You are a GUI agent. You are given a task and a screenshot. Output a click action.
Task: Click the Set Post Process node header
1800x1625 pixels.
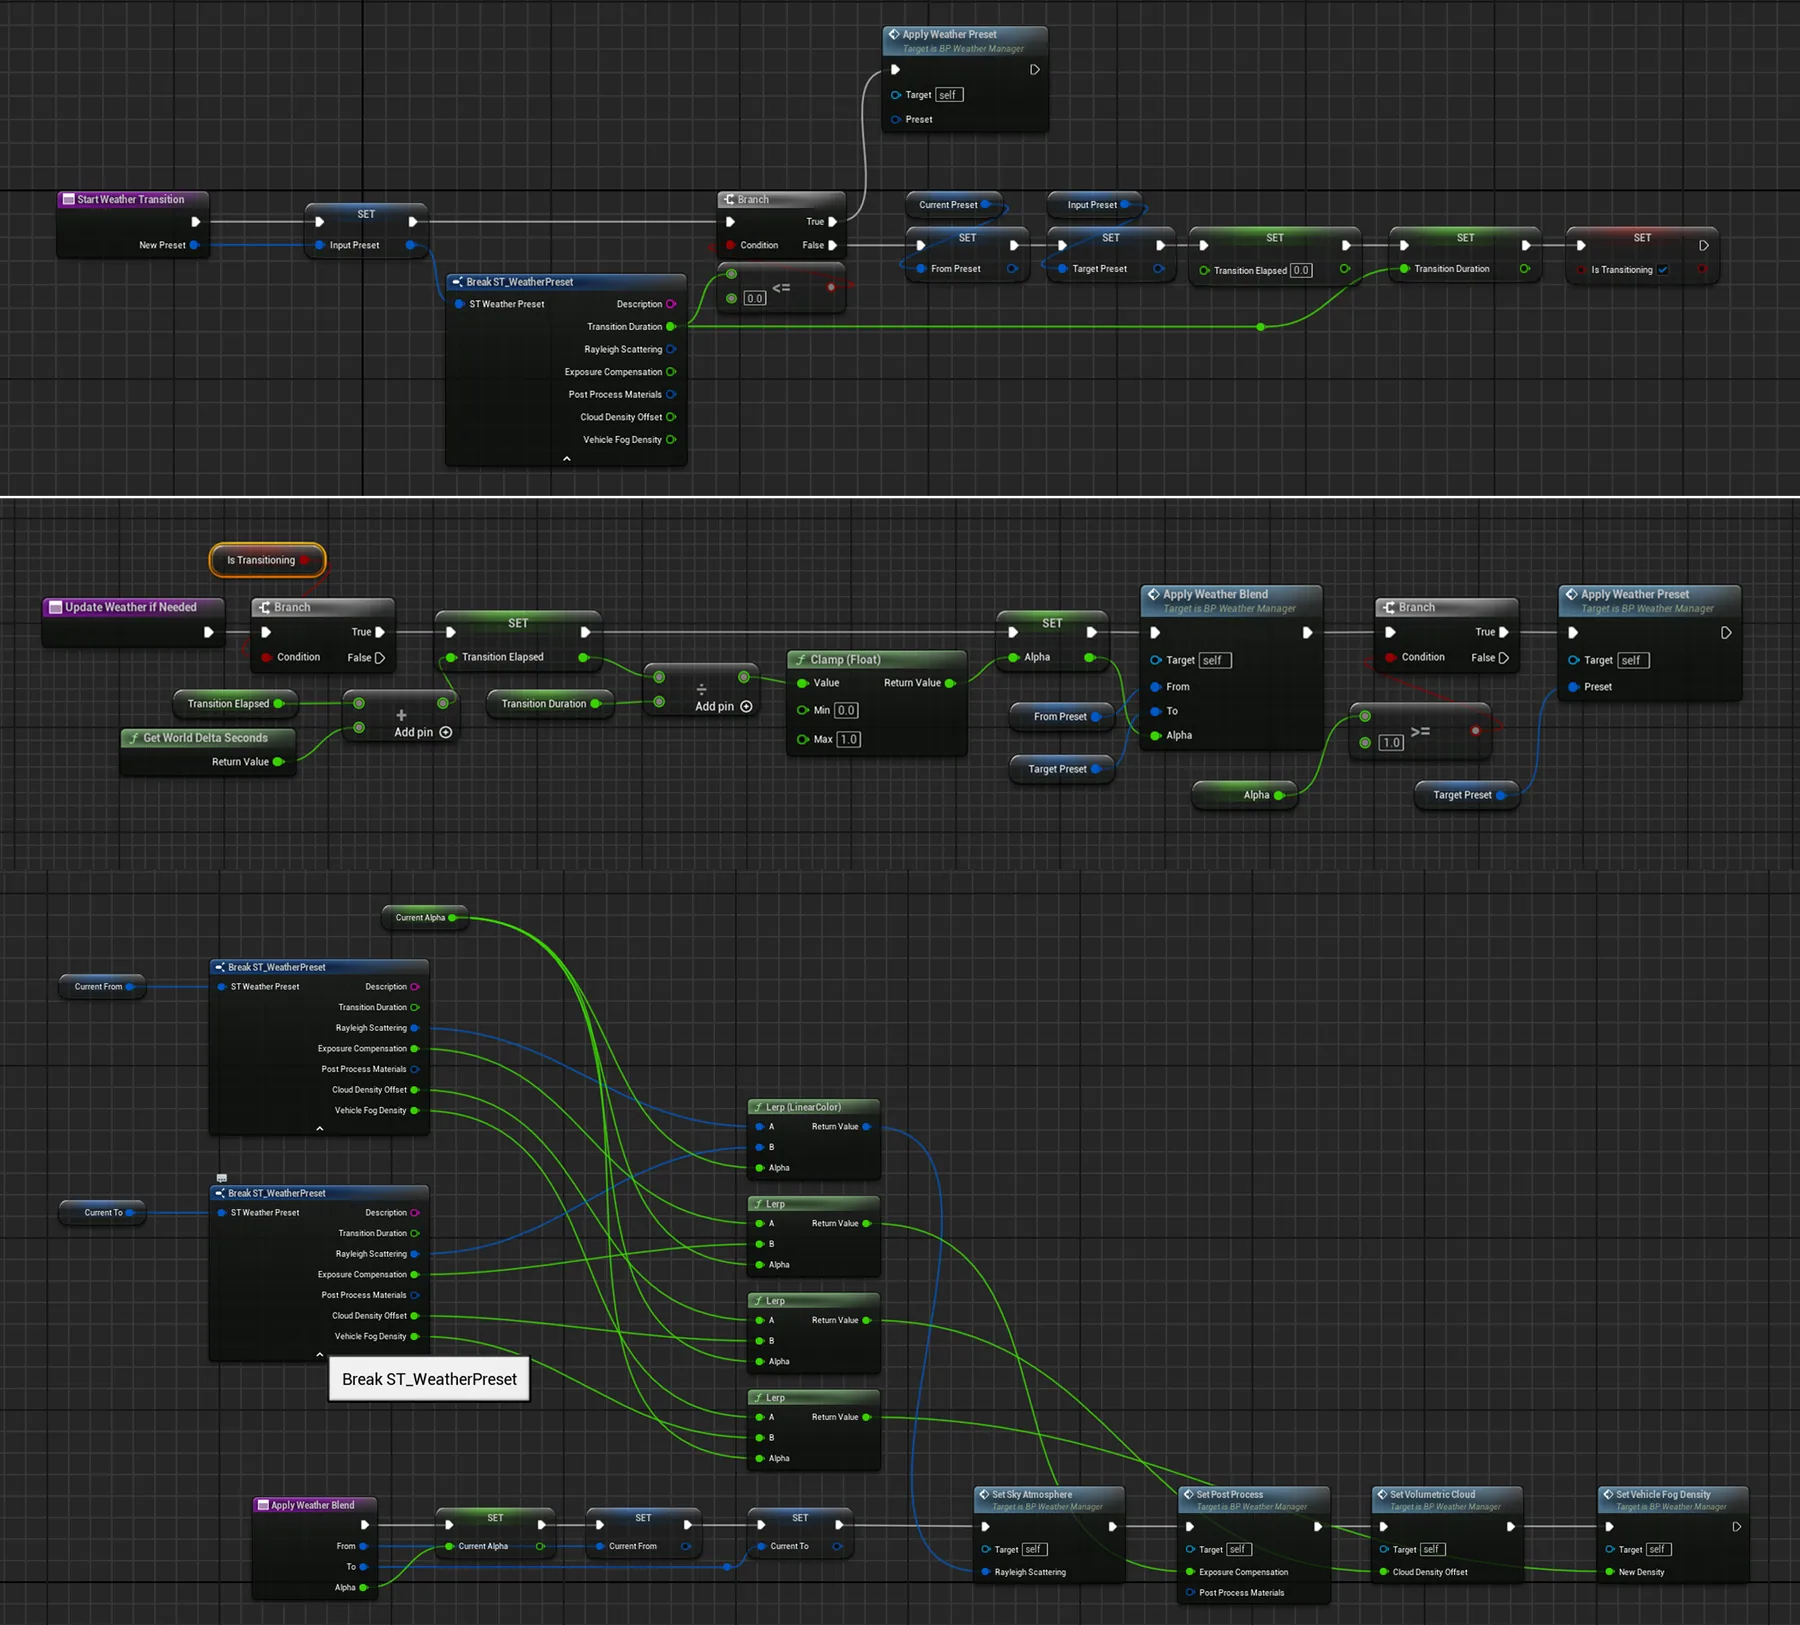(1253, 1500)
